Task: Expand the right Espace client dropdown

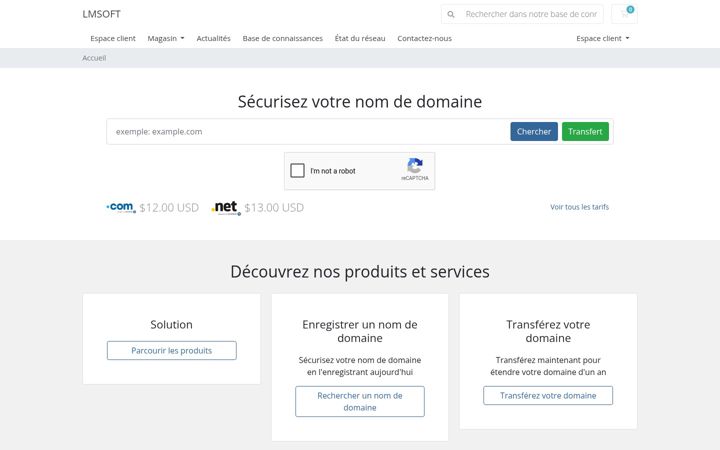Action: 602,38
